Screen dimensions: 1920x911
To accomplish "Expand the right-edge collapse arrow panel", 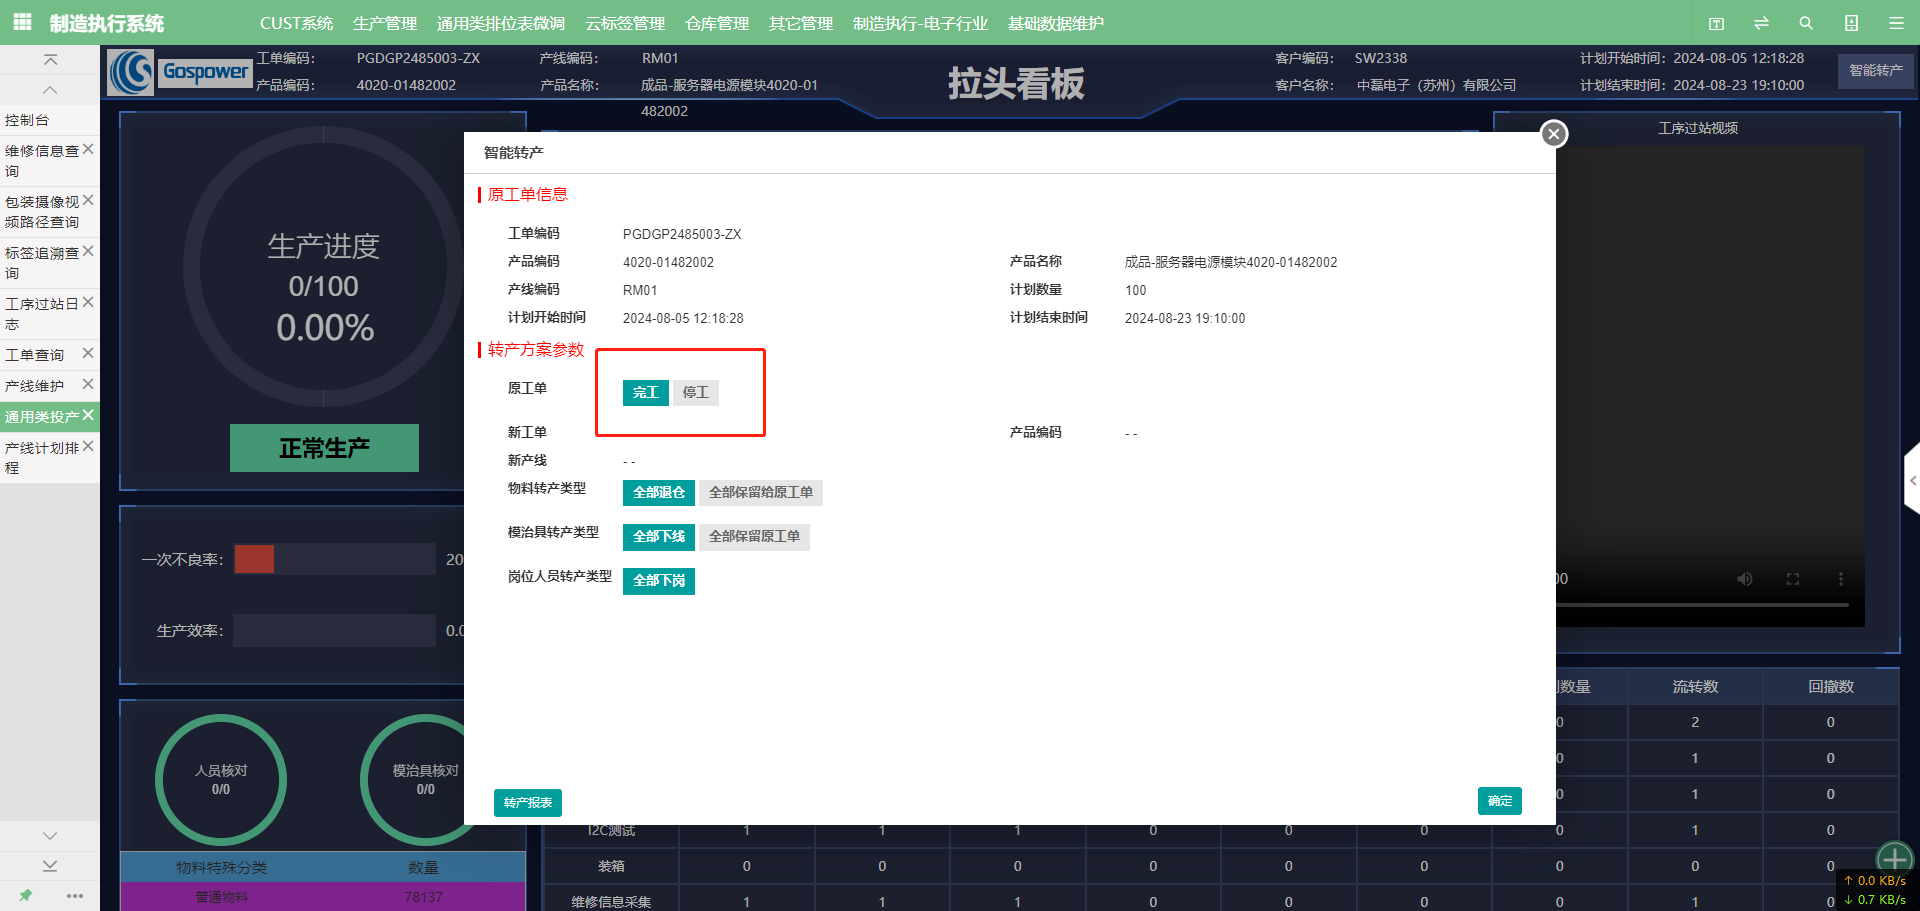I will tap(1912, 480).
